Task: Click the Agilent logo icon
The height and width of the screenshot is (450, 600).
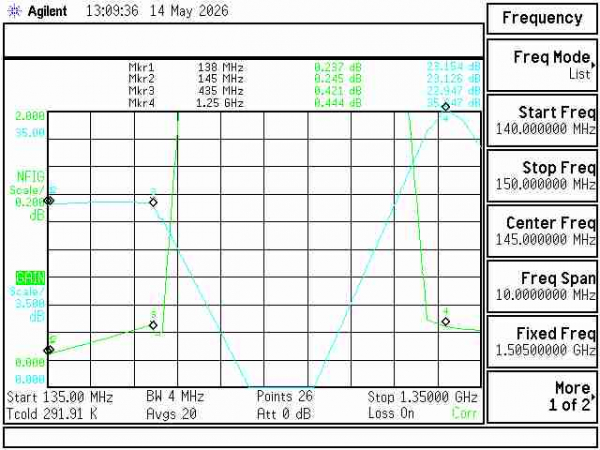Action: click(x=15, y=11)
